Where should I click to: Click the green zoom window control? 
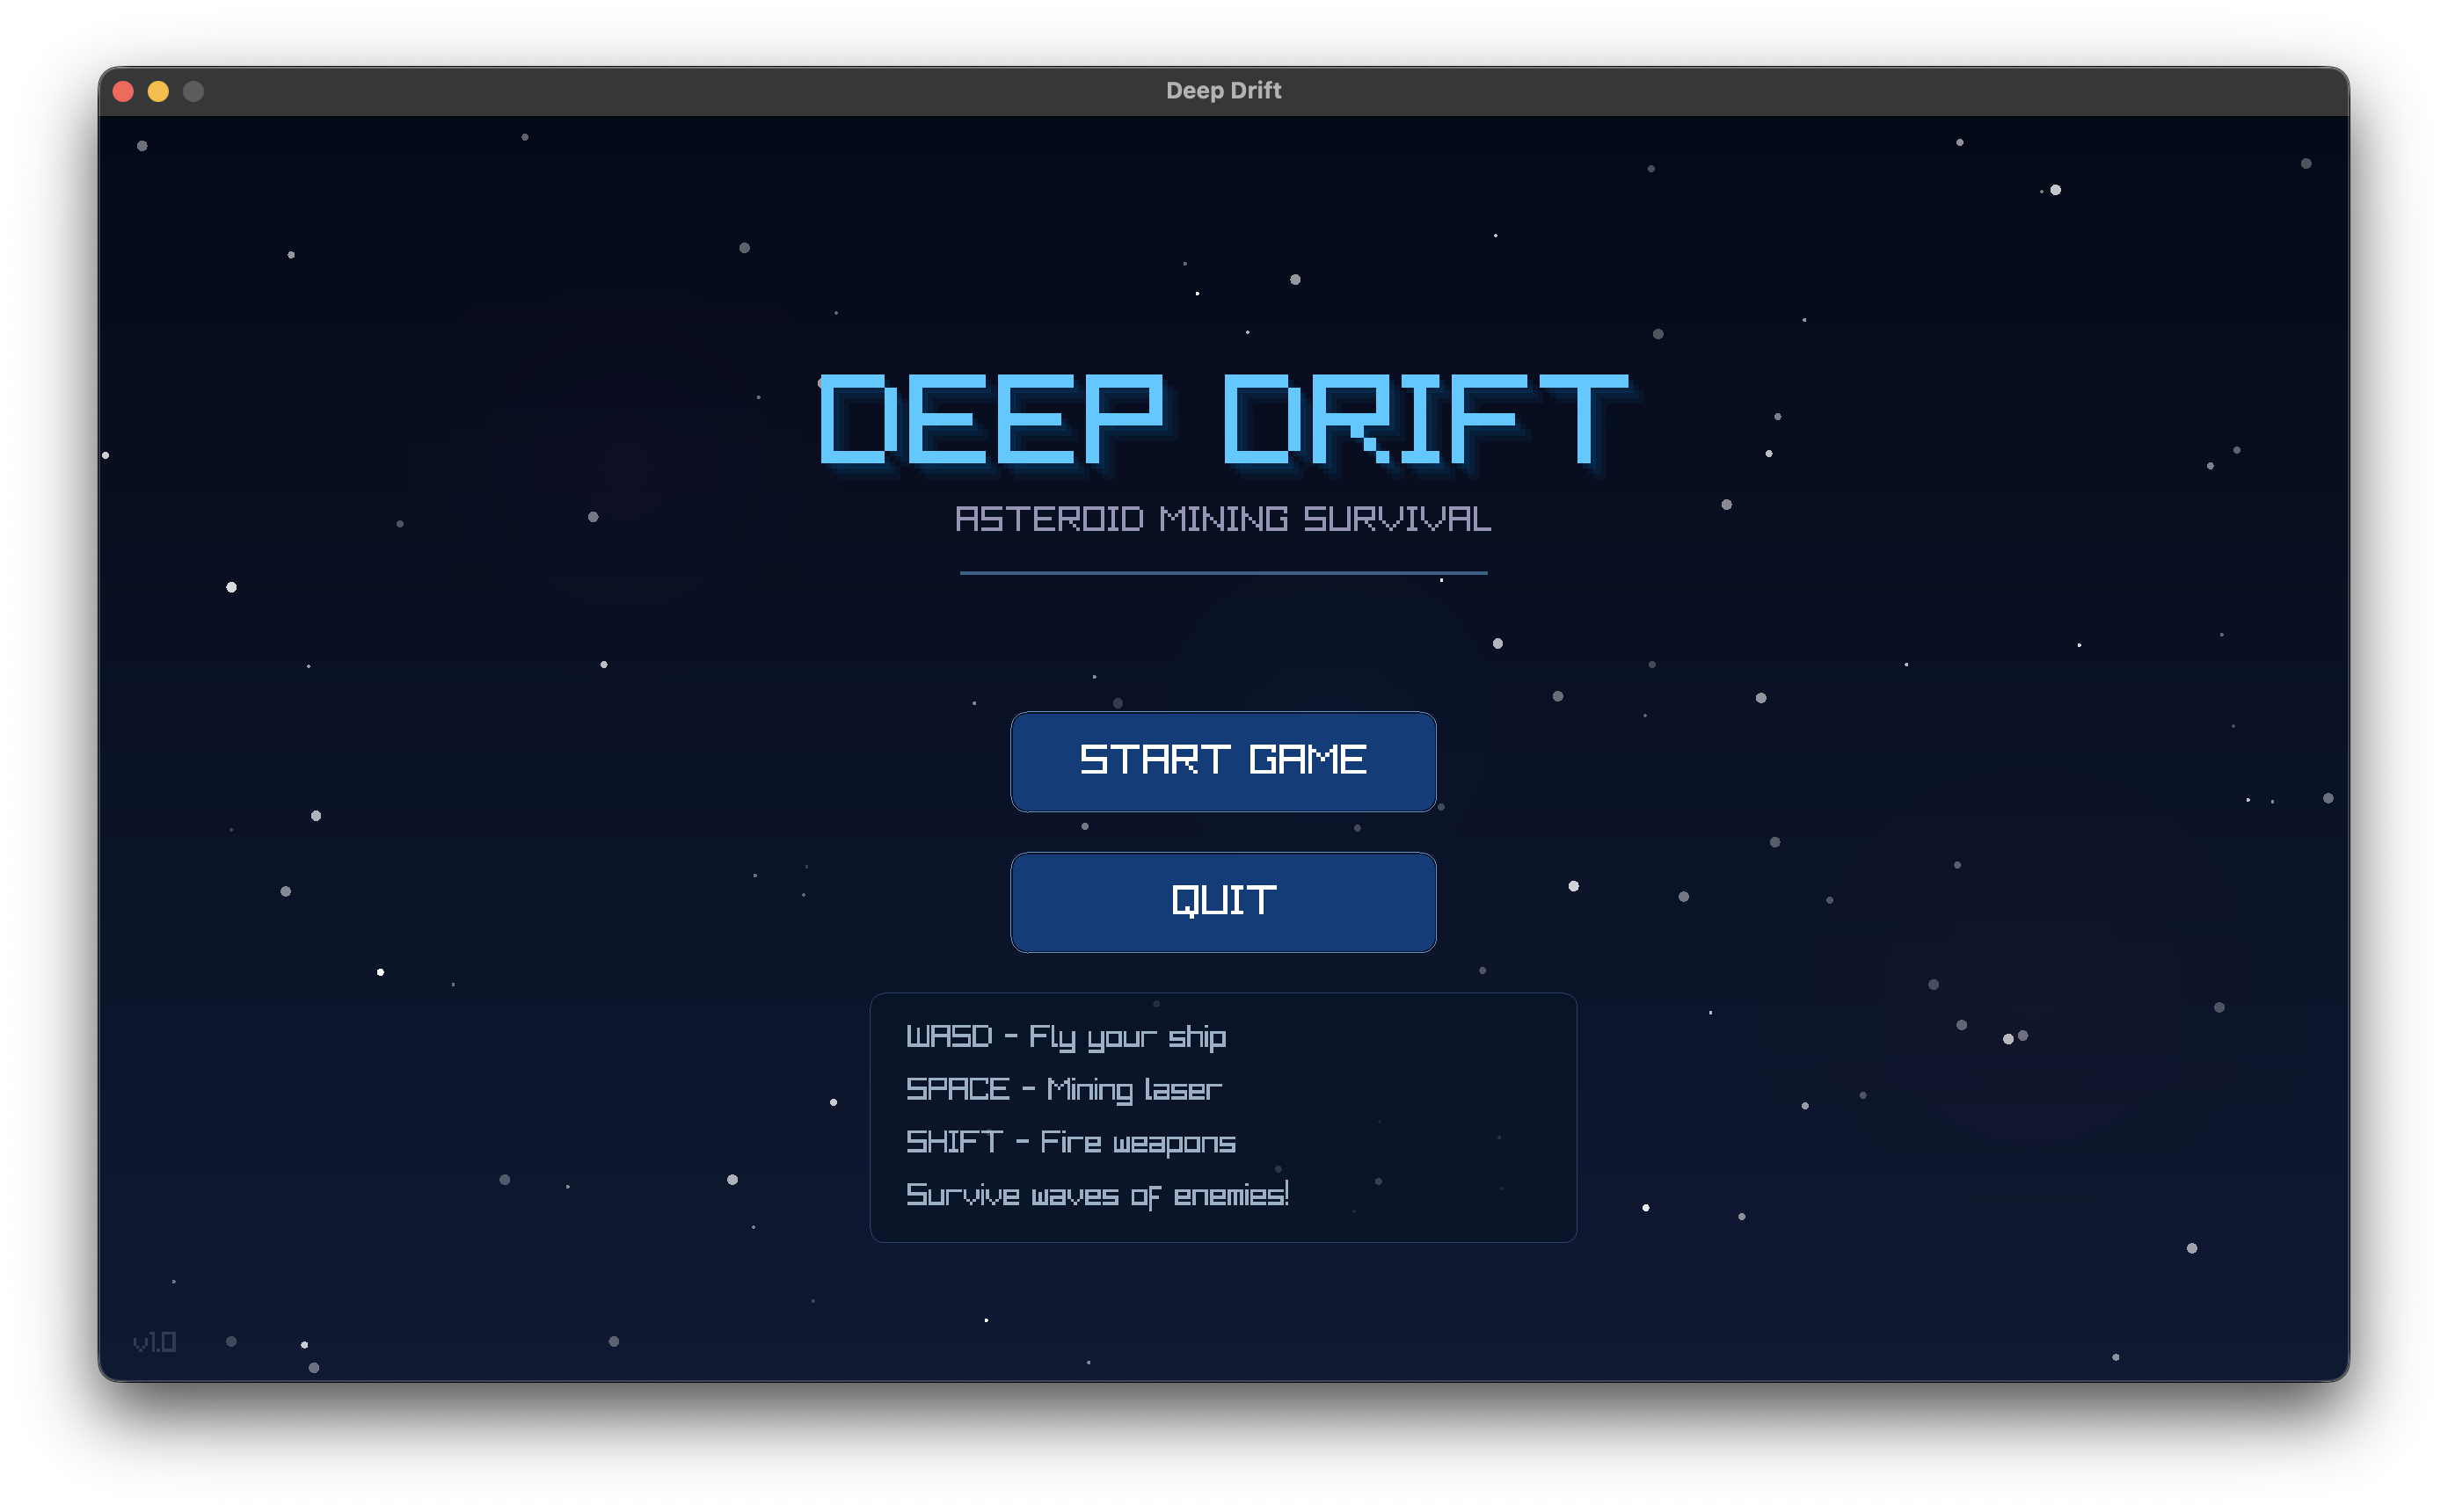(193, 91)
